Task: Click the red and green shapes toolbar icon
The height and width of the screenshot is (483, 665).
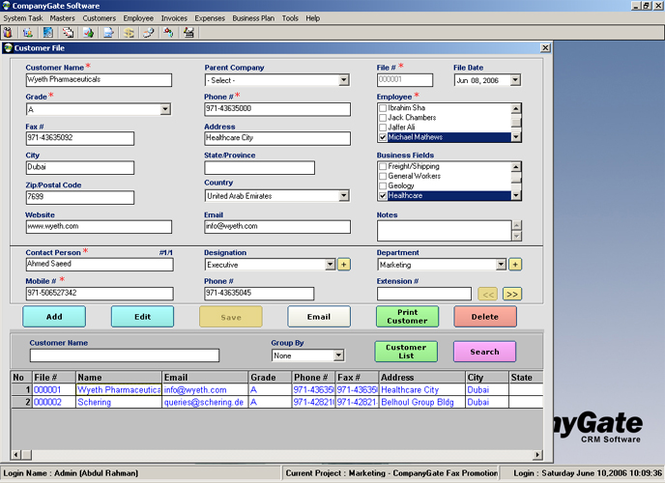Action: click(168, 32)
